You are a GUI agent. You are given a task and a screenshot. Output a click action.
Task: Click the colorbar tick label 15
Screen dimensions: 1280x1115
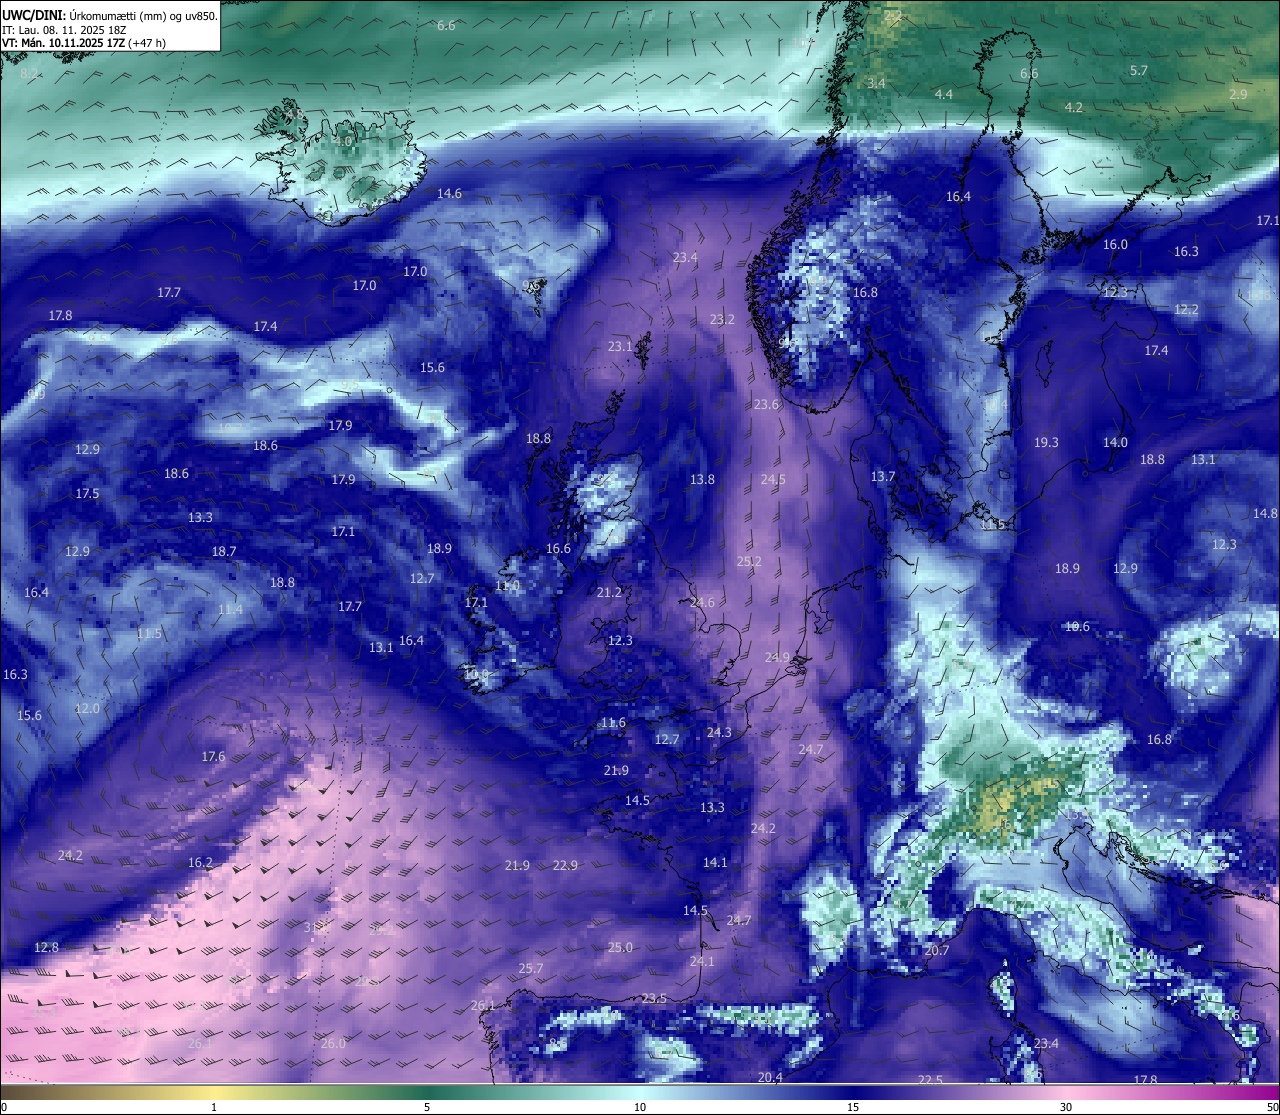pyautogui.click(x=853, y=1107)
